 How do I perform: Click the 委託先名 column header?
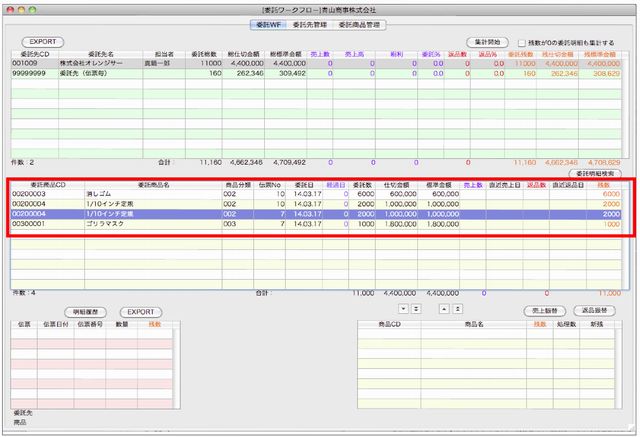101,54
